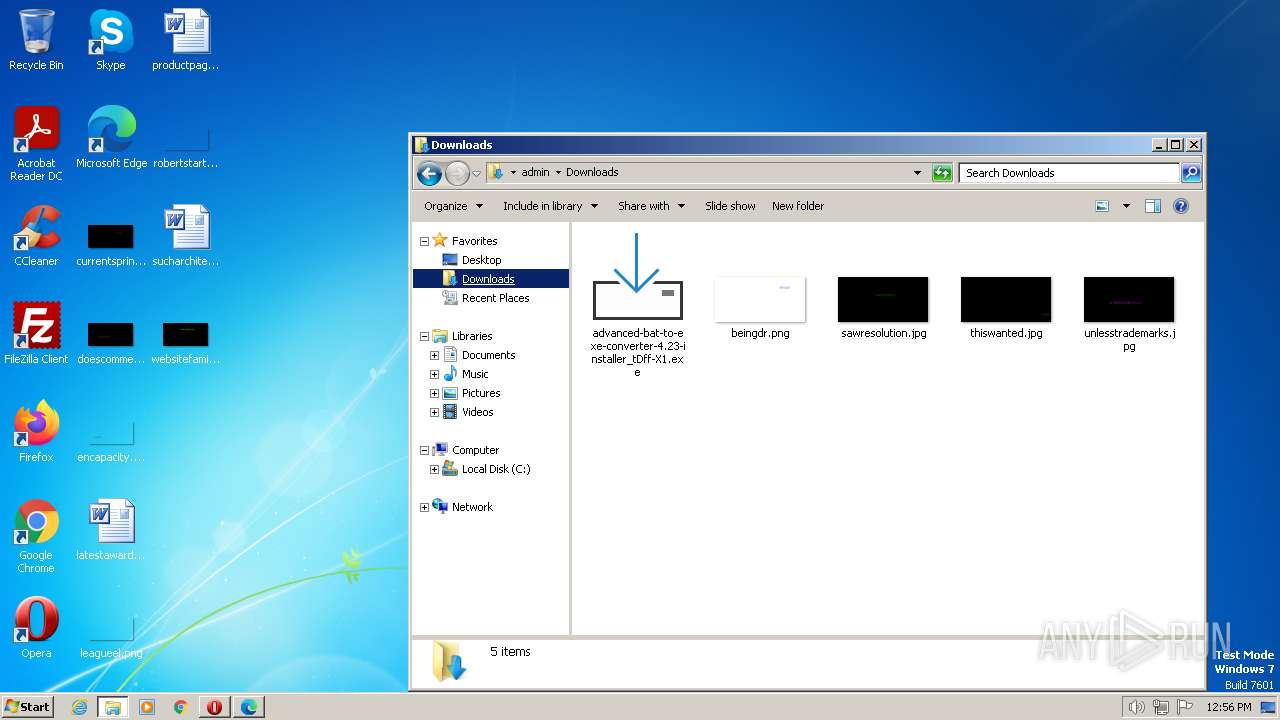Open the productpag… Word document
The image size is (1280, 720).
point(186,40)
